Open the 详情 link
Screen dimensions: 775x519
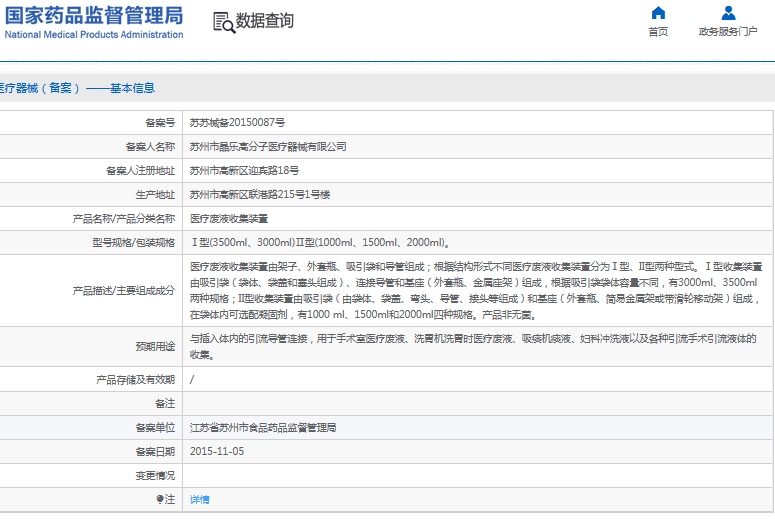200,500
